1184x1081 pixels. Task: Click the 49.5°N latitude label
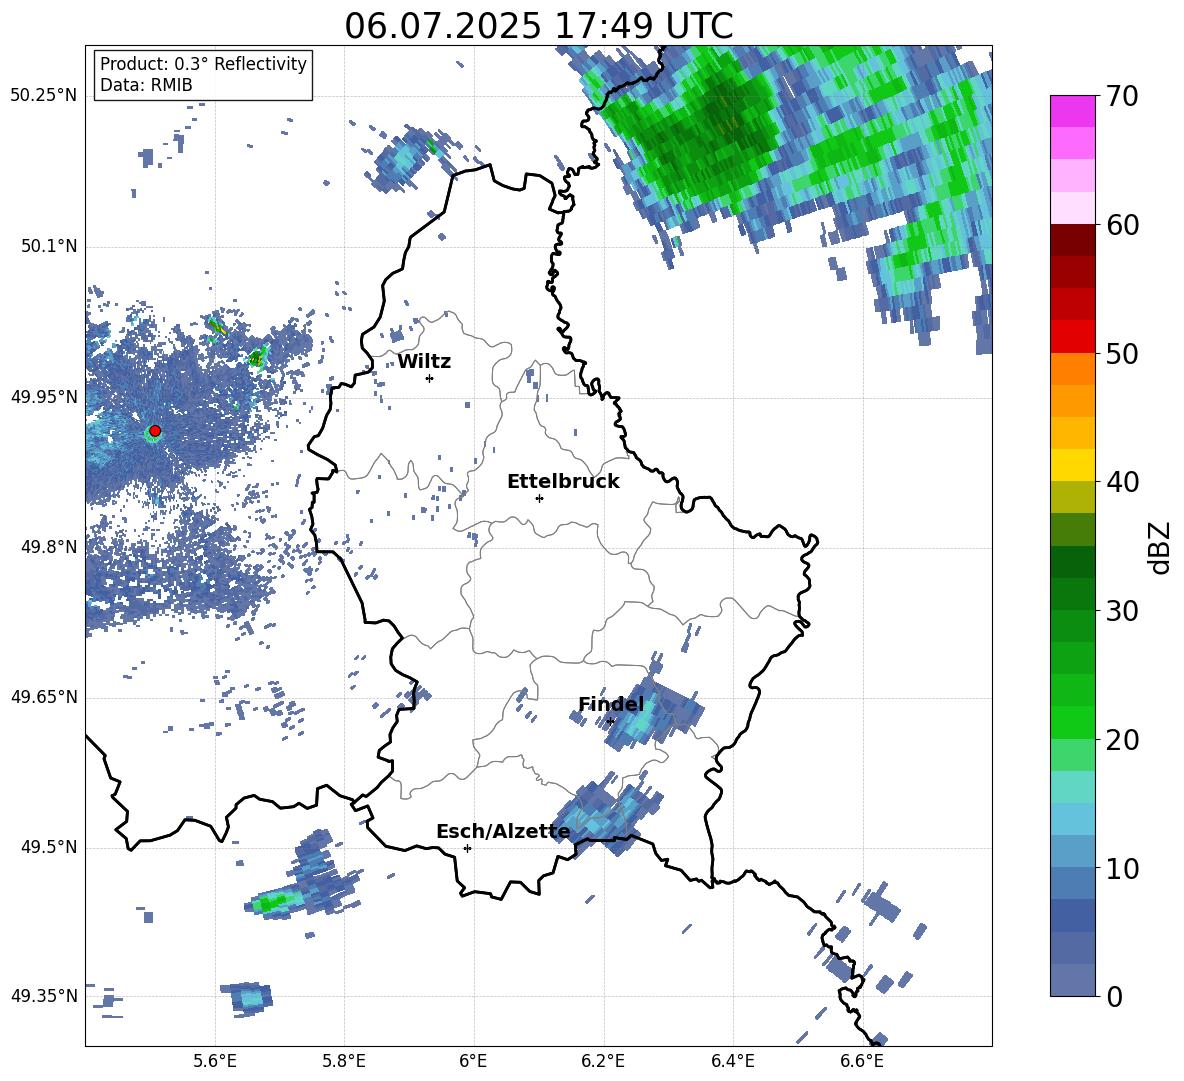[48, 847]
